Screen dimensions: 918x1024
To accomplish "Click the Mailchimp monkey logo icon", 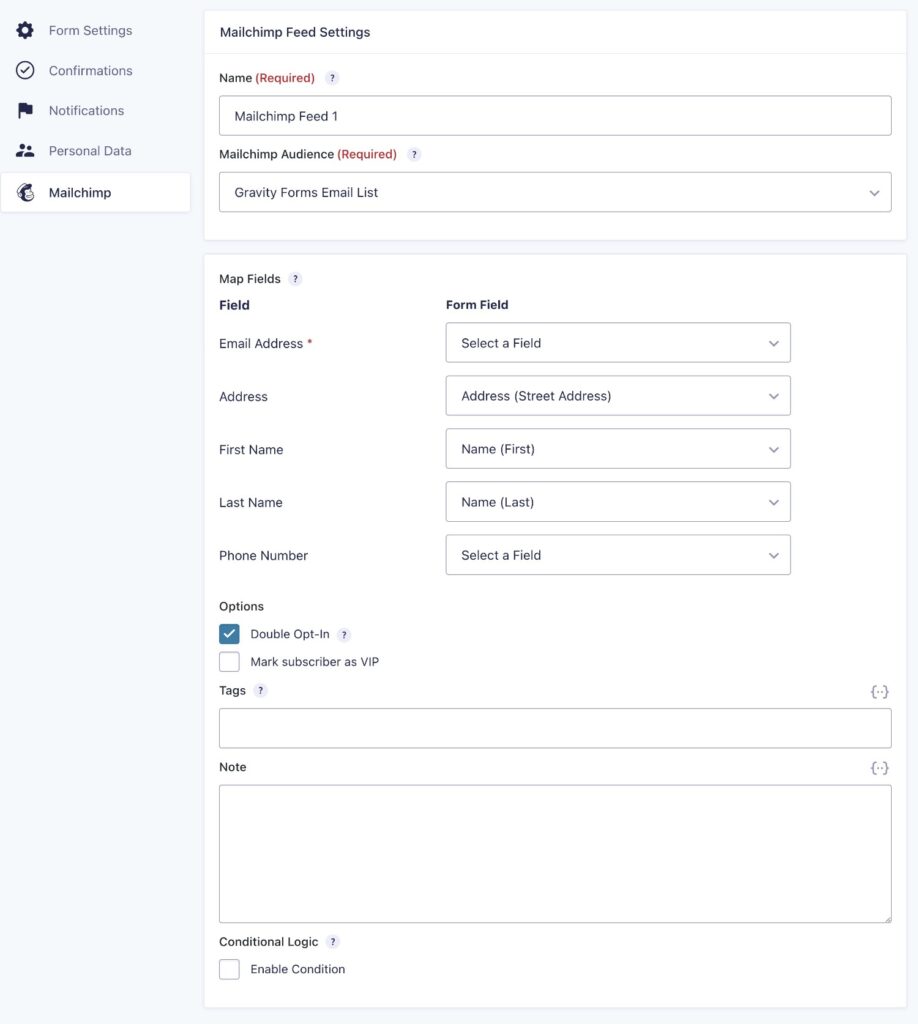I will click(x=25, y=192).
